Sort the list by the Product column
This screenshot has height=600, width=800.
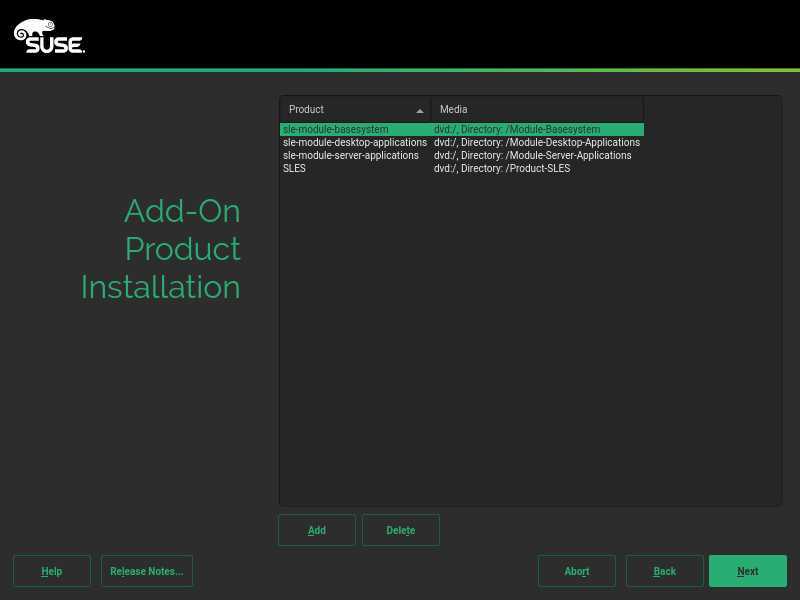(355, 109)
